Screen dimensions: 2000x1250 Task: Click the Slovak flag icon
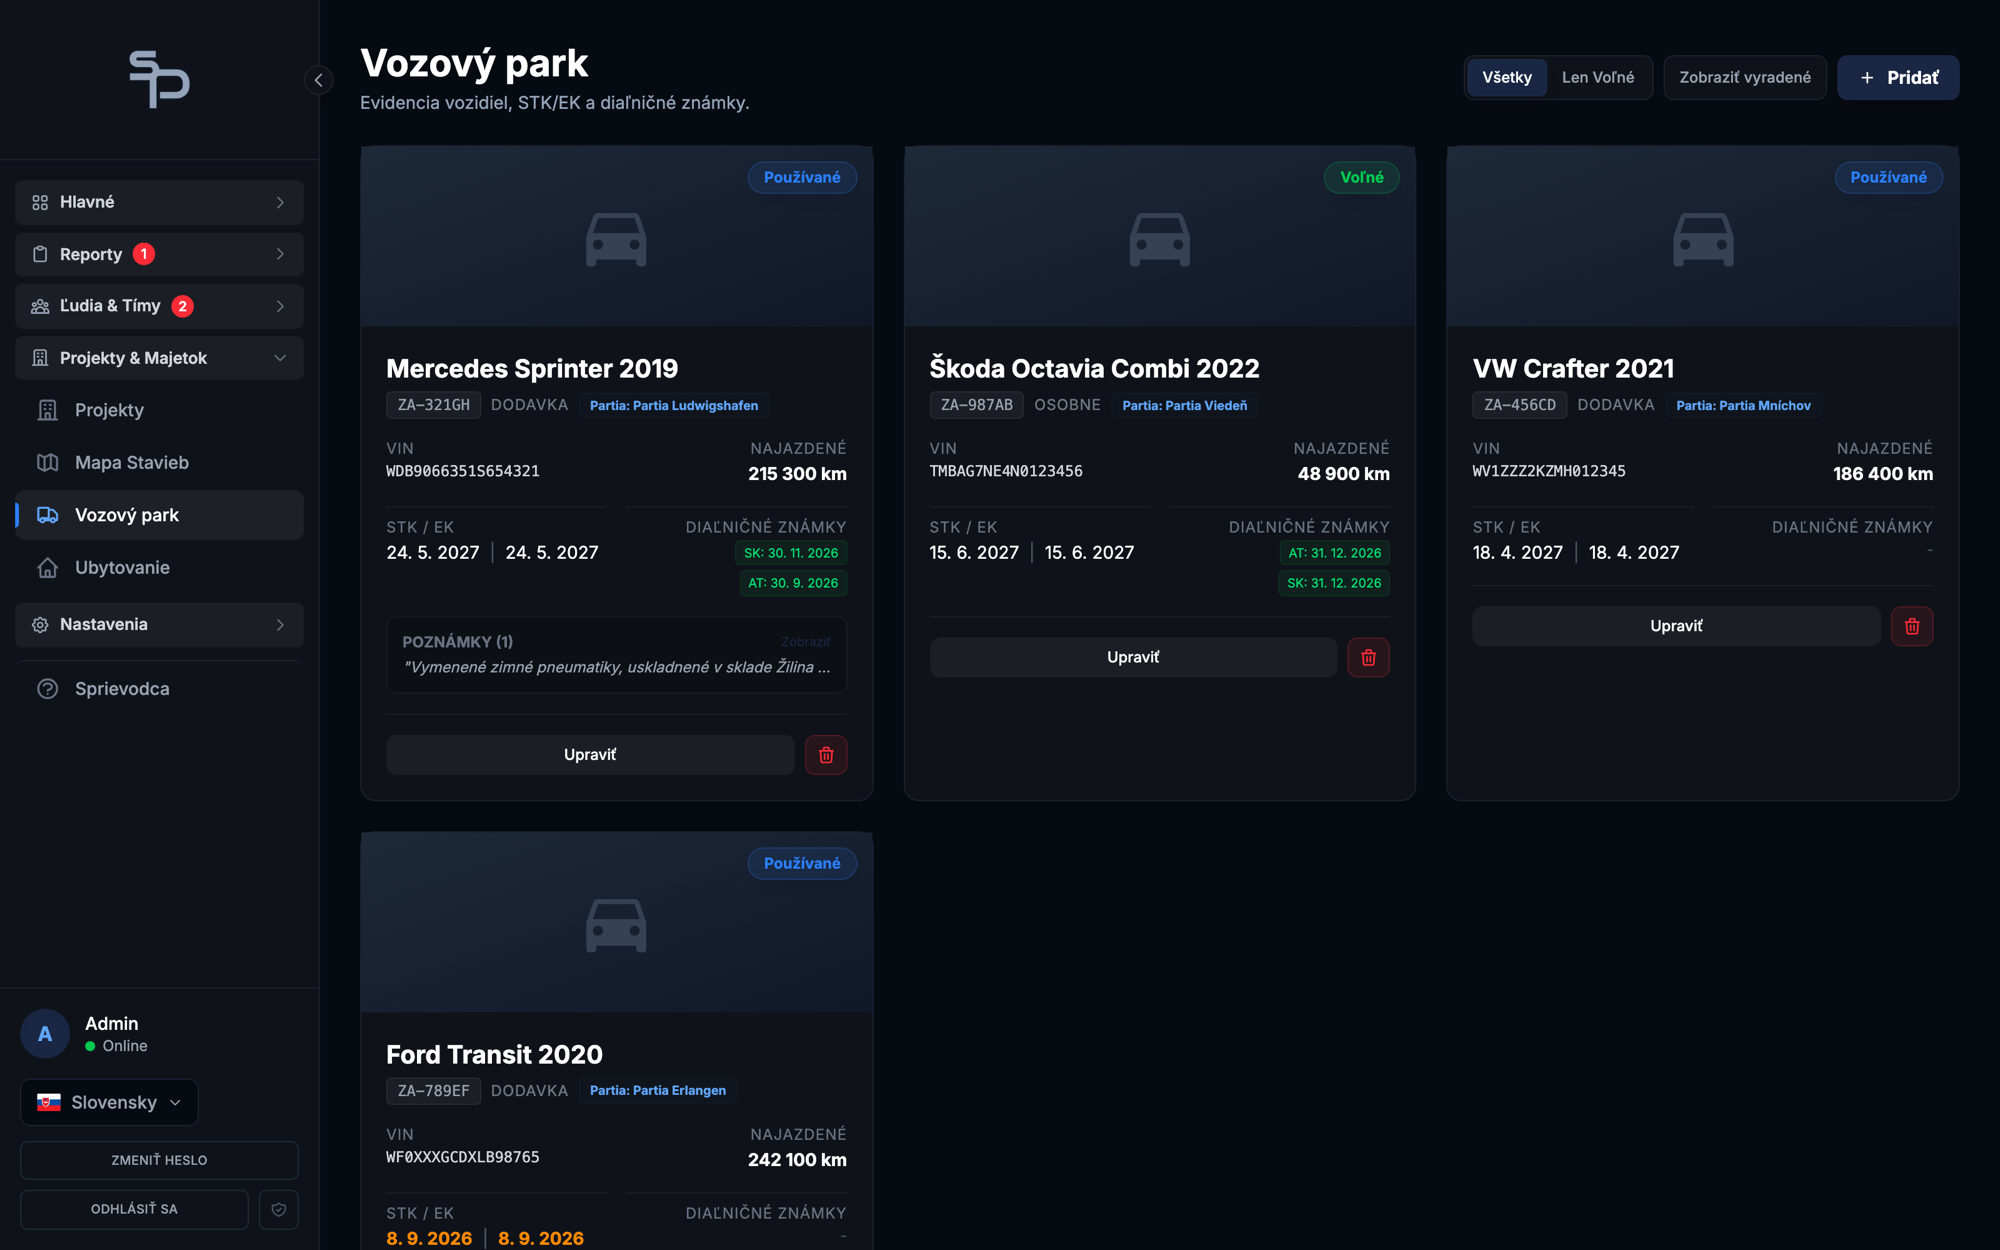point(49,1102)
